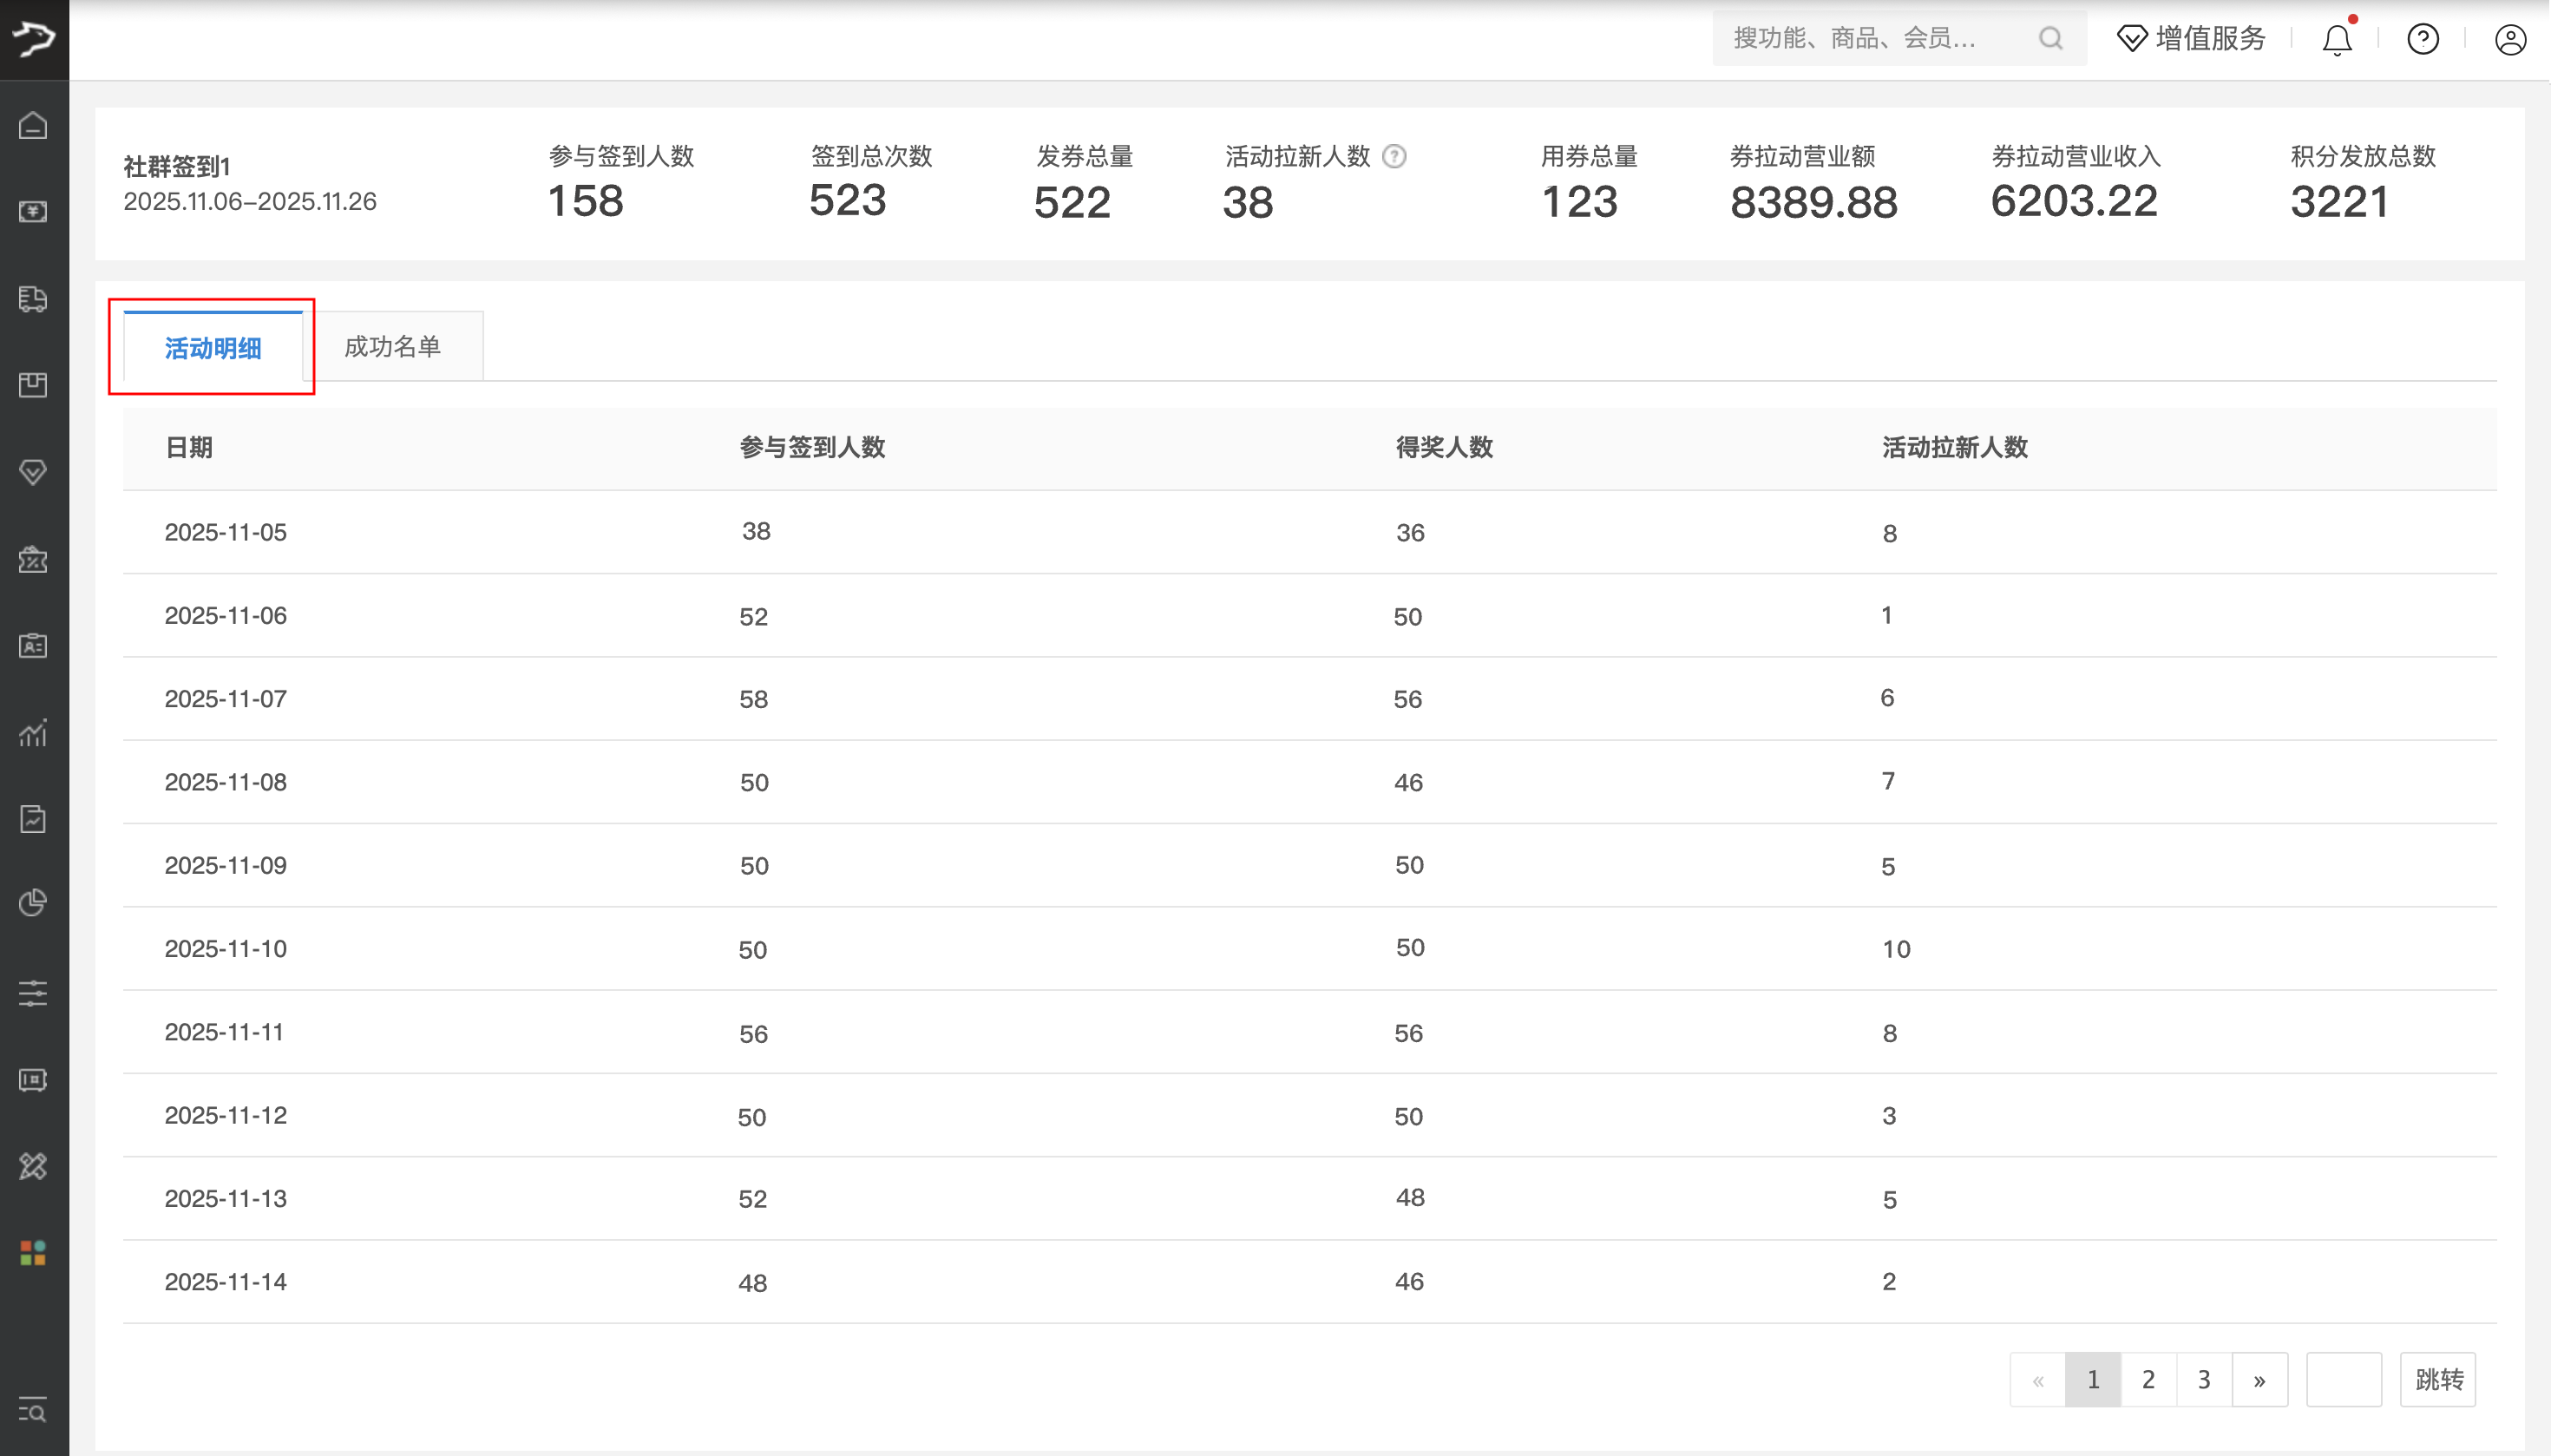Click the yen money sidebar icon
The width and height of the screenshot is (2551, 1456).
[33, 212]
